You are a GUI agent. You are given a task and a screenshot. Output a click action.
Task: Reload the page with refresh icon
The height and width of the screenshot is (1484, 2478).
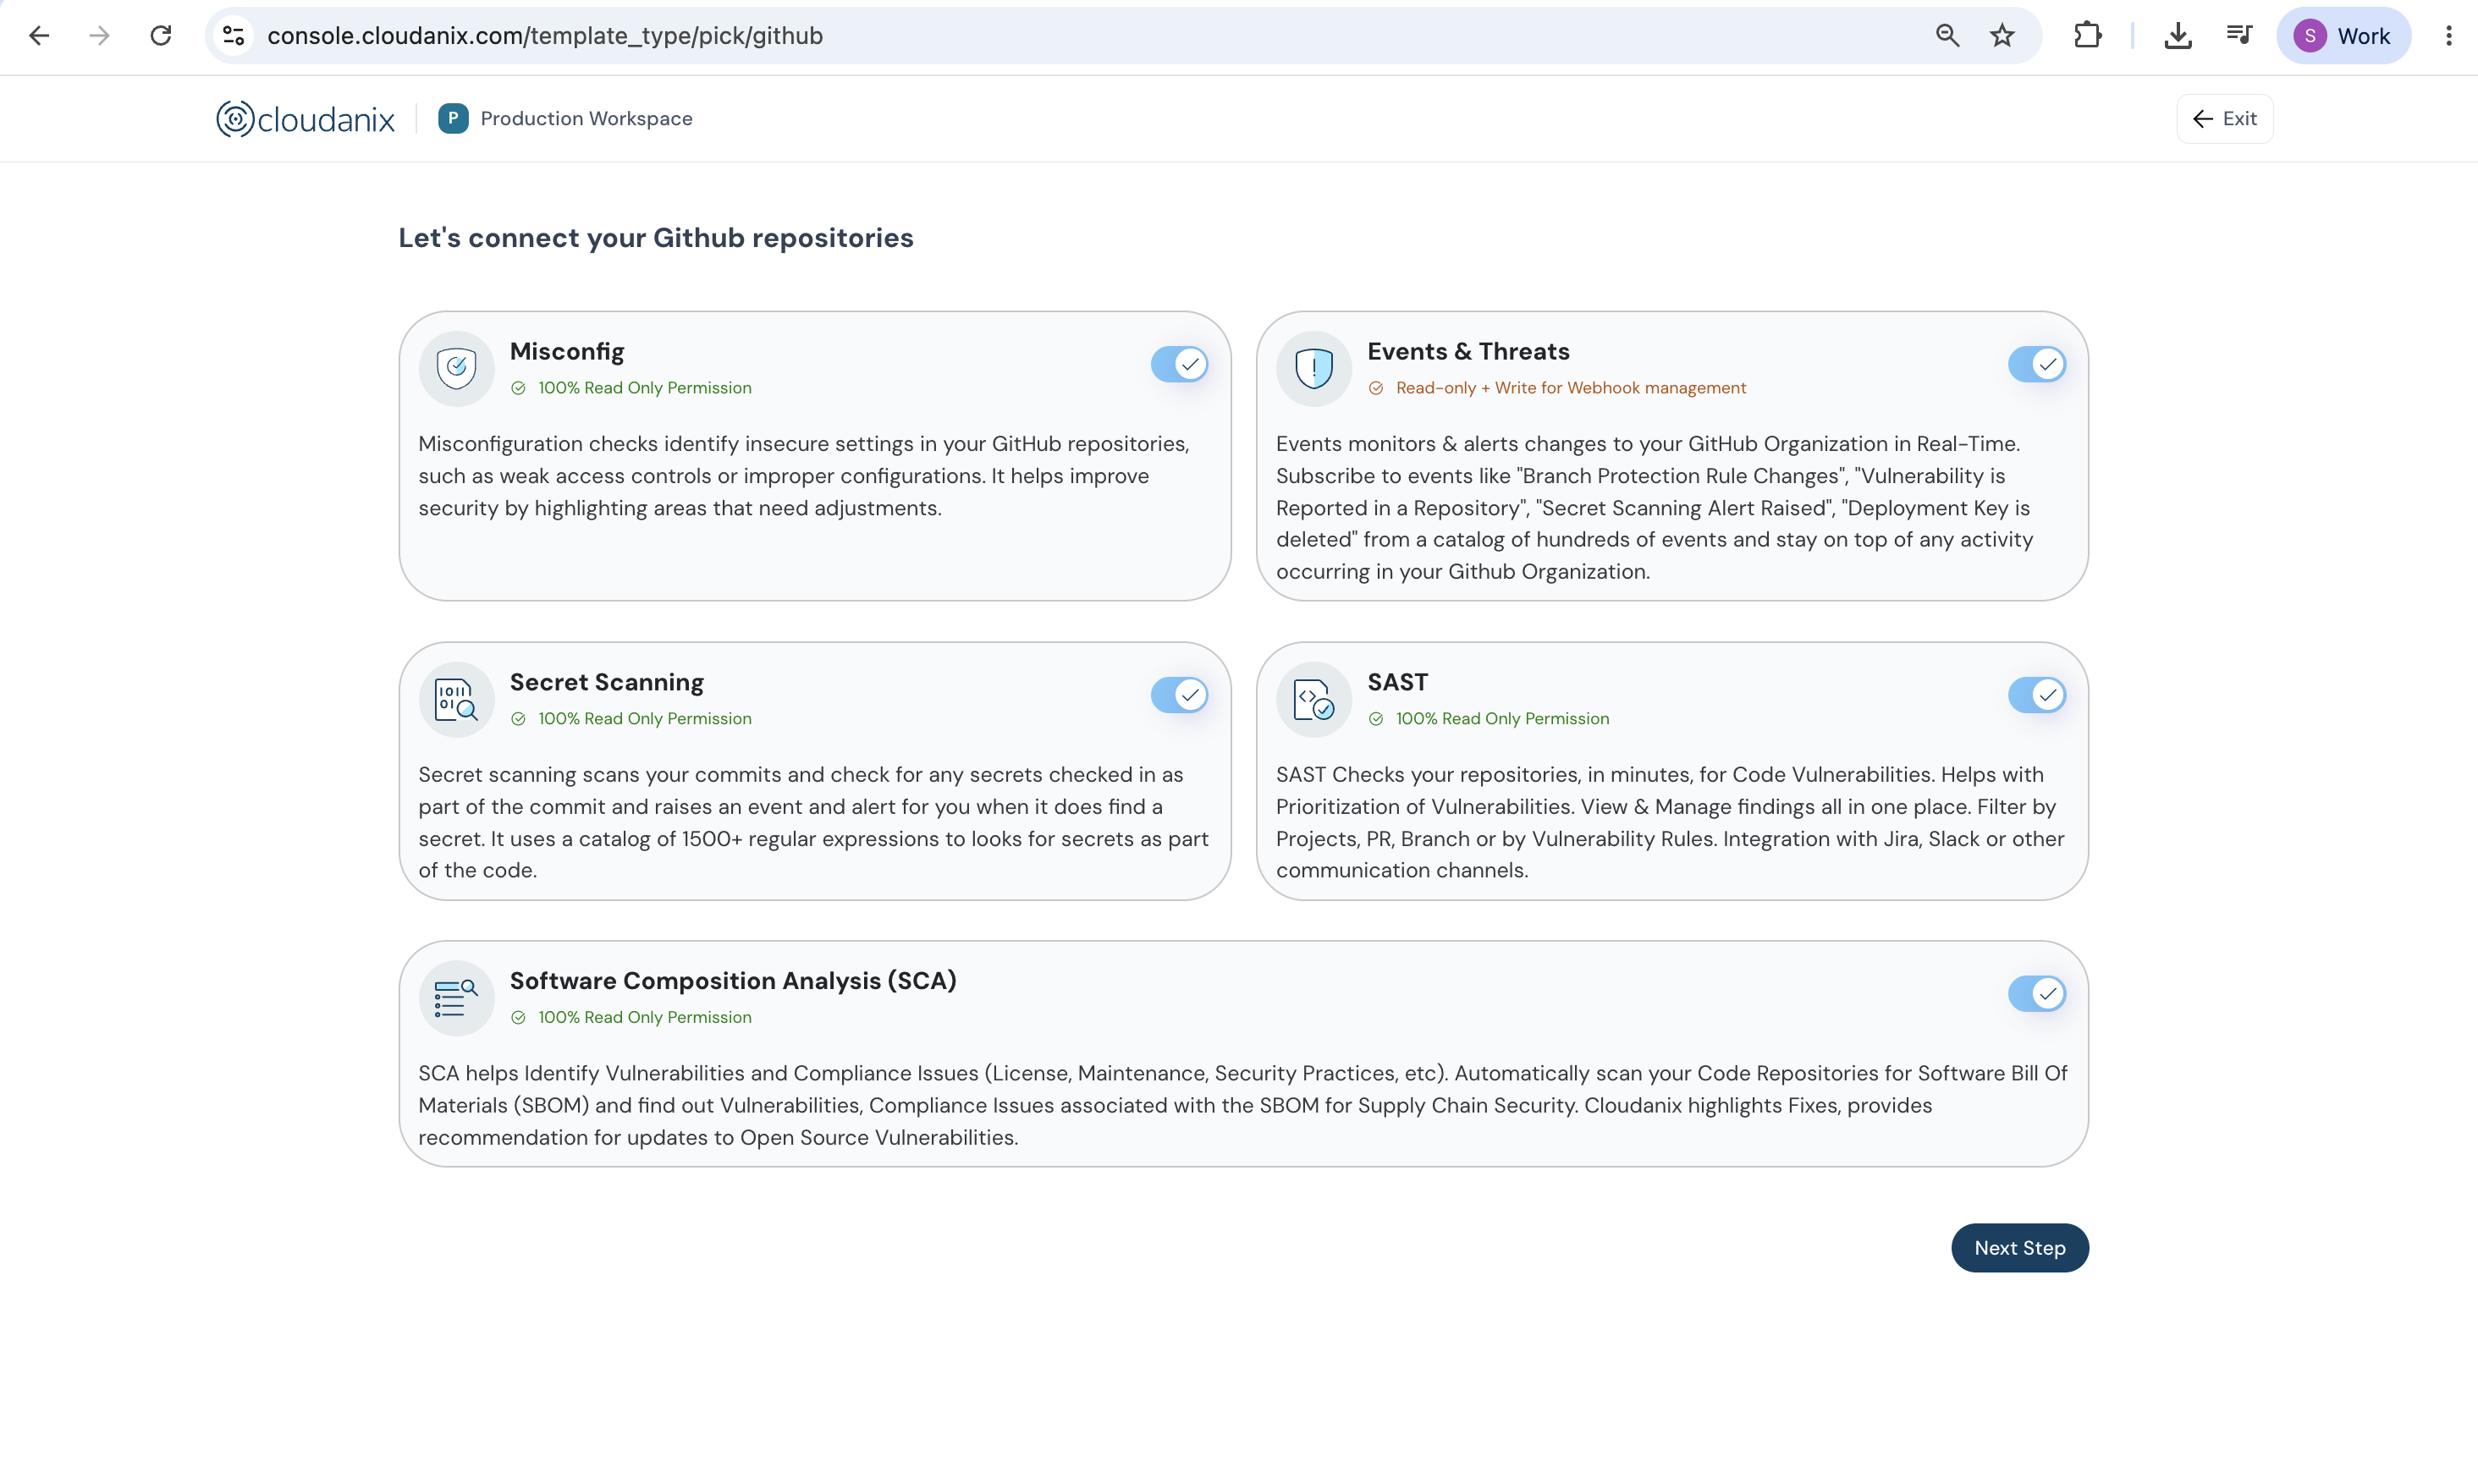tap(160, 36)
